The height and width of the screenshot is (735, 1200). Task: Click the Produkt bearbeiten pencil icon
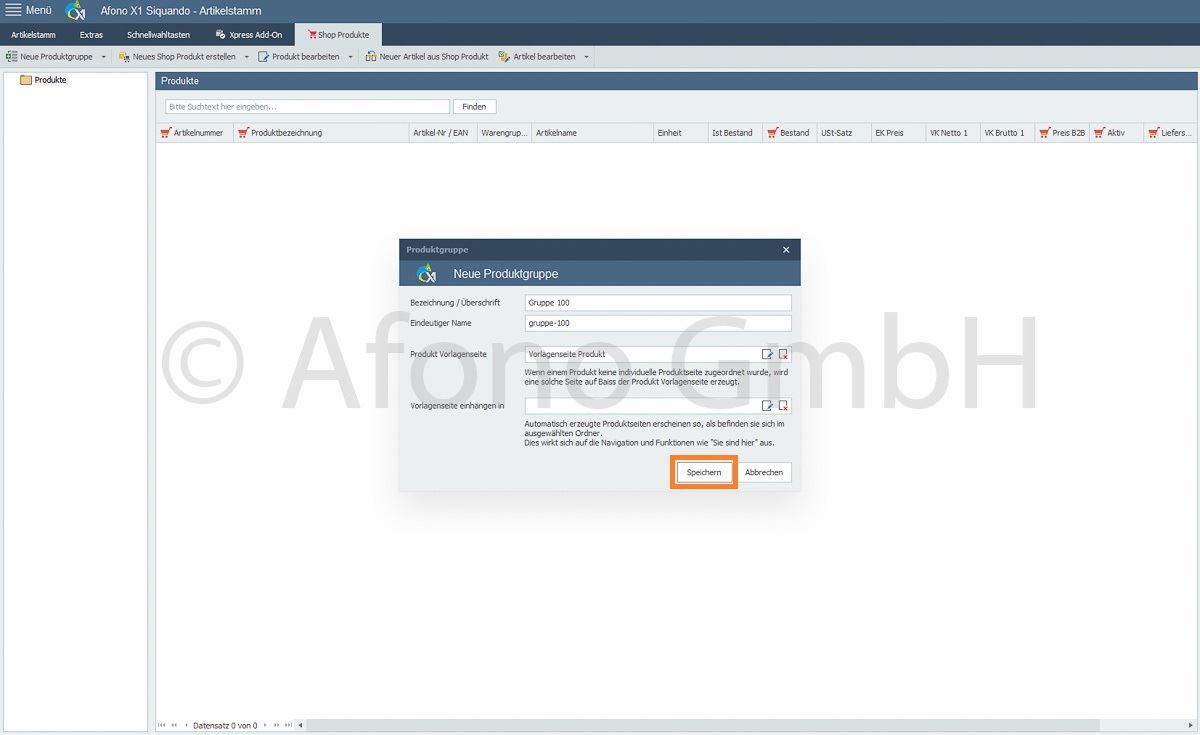click(264, 57)
